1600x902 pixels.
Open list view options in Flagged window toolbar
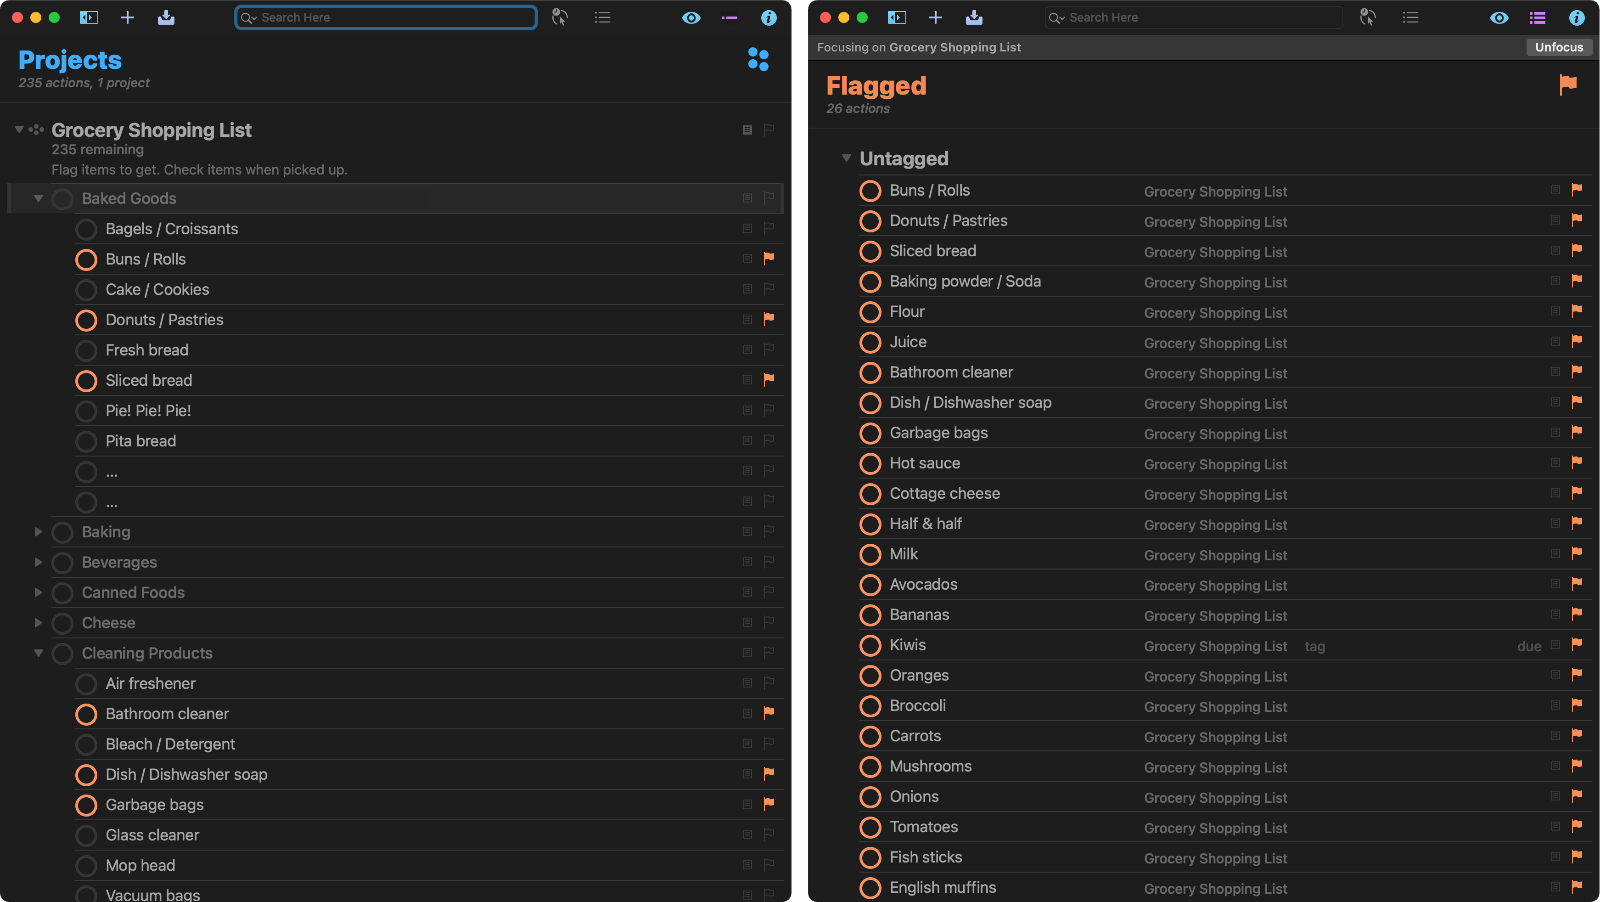point(1410,17)
